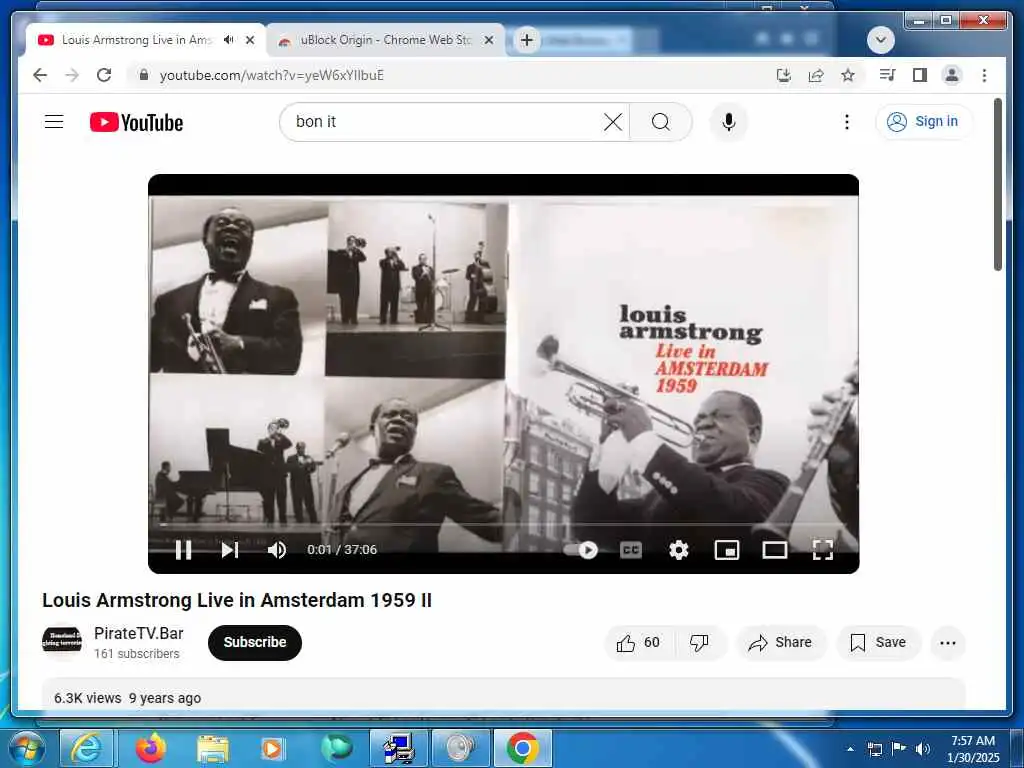Share this page from address bar
The height and width of the screenshot is (768, 1024).
point(816,75)
